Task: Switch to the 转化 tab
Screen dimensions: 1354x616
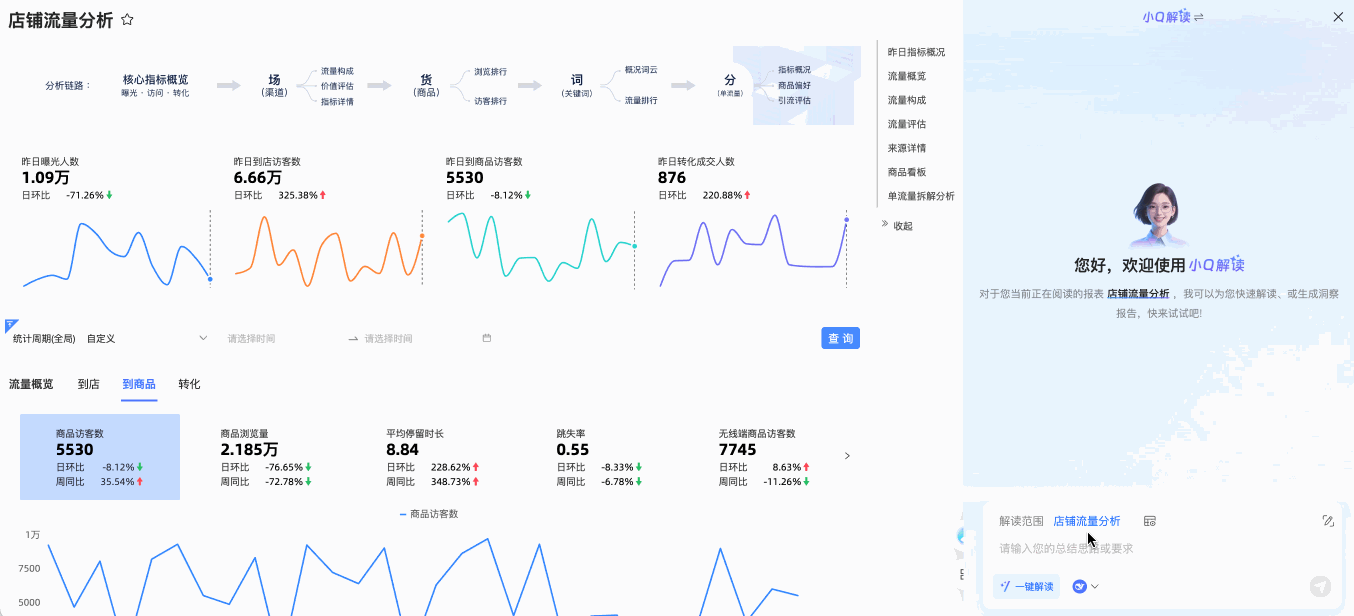Action: click(x=189, y=384)
